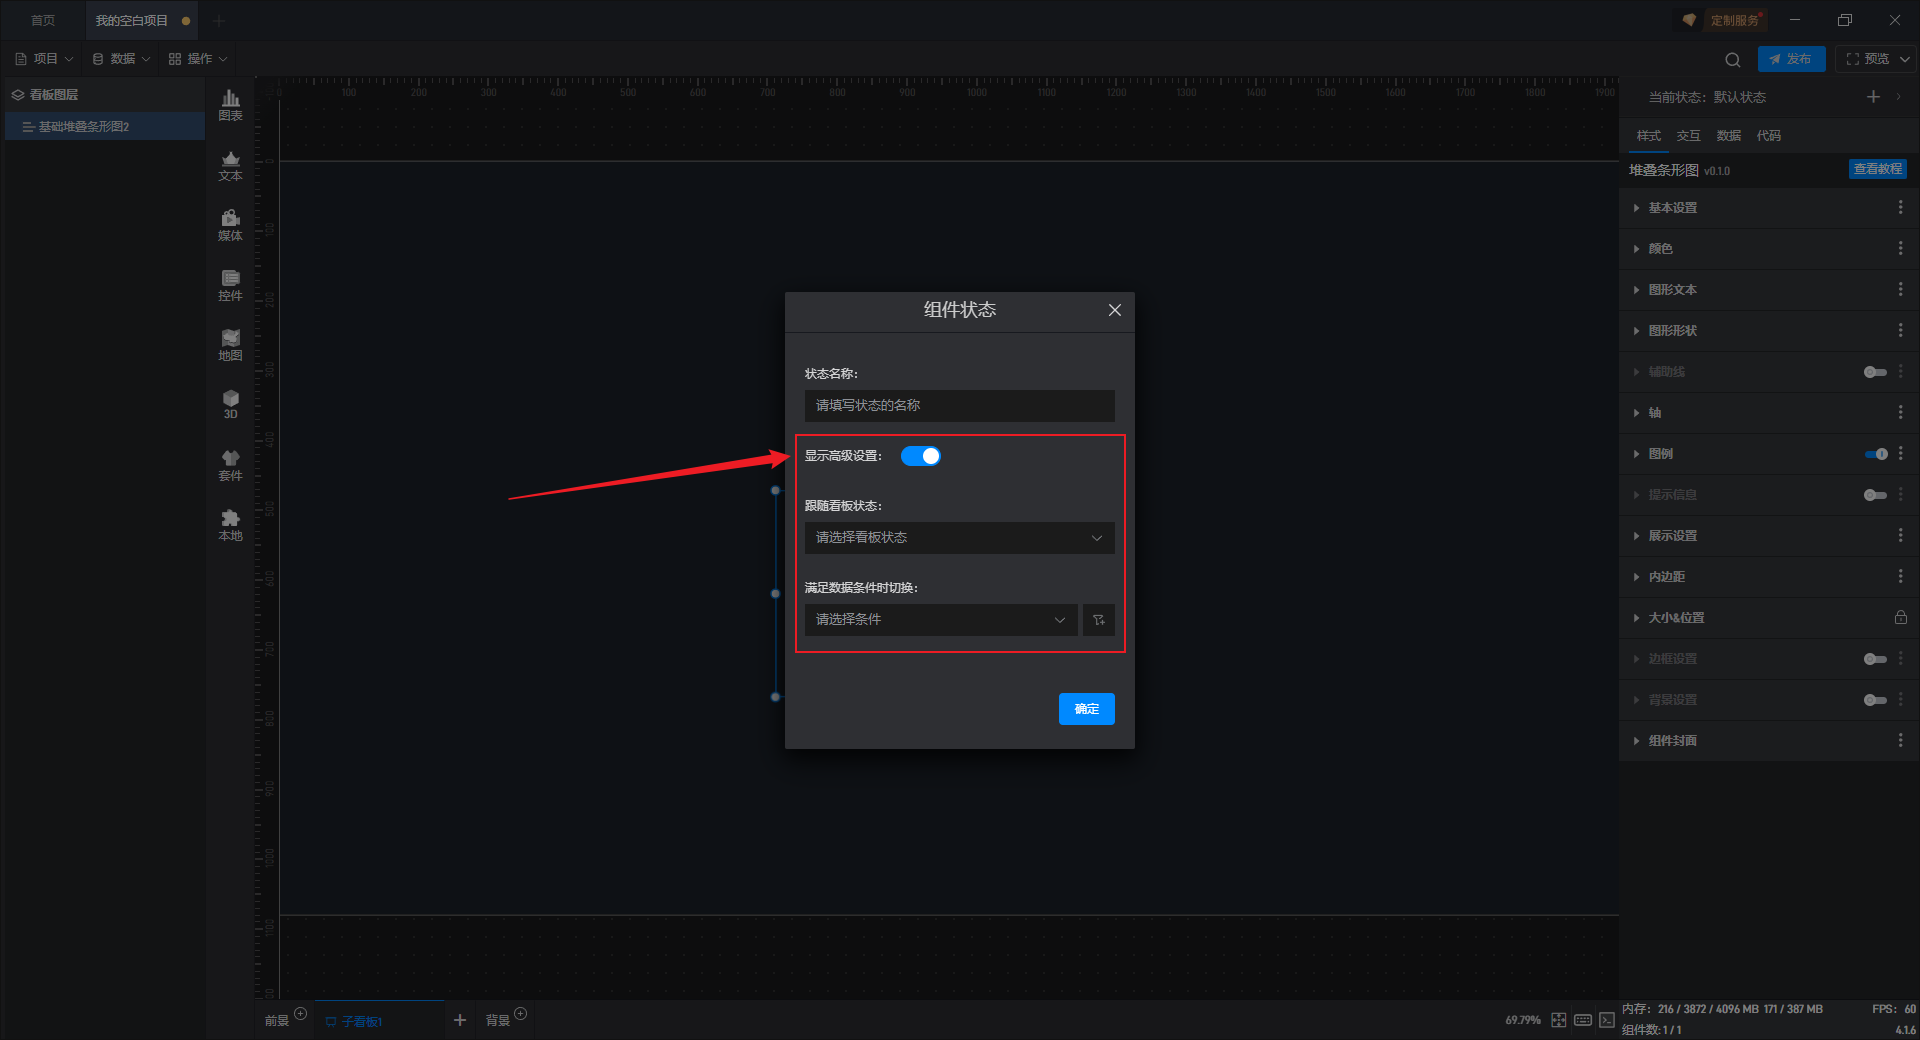Screen dimensions: 1920x1040
Task: Open the 预览 dropdown arrow
Action: pyautogui.click(x=1905, y=59)
